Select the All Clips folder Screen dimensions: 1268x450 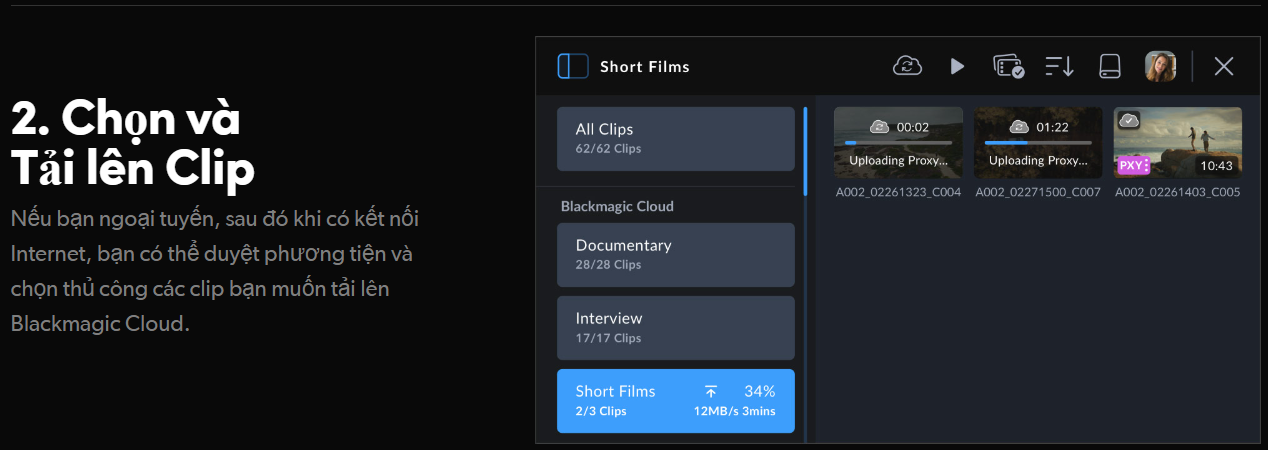point(676,139)
